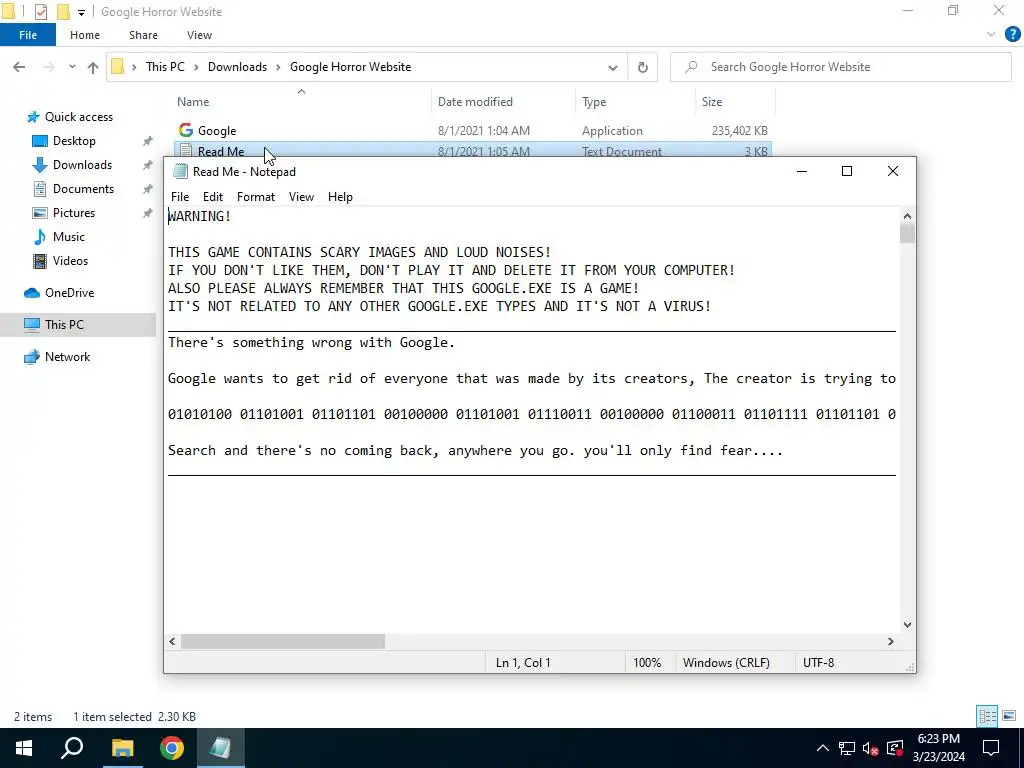1024x768 pixels.
Task: Open OneDrive in navigation pane
Action: (69, 293)
